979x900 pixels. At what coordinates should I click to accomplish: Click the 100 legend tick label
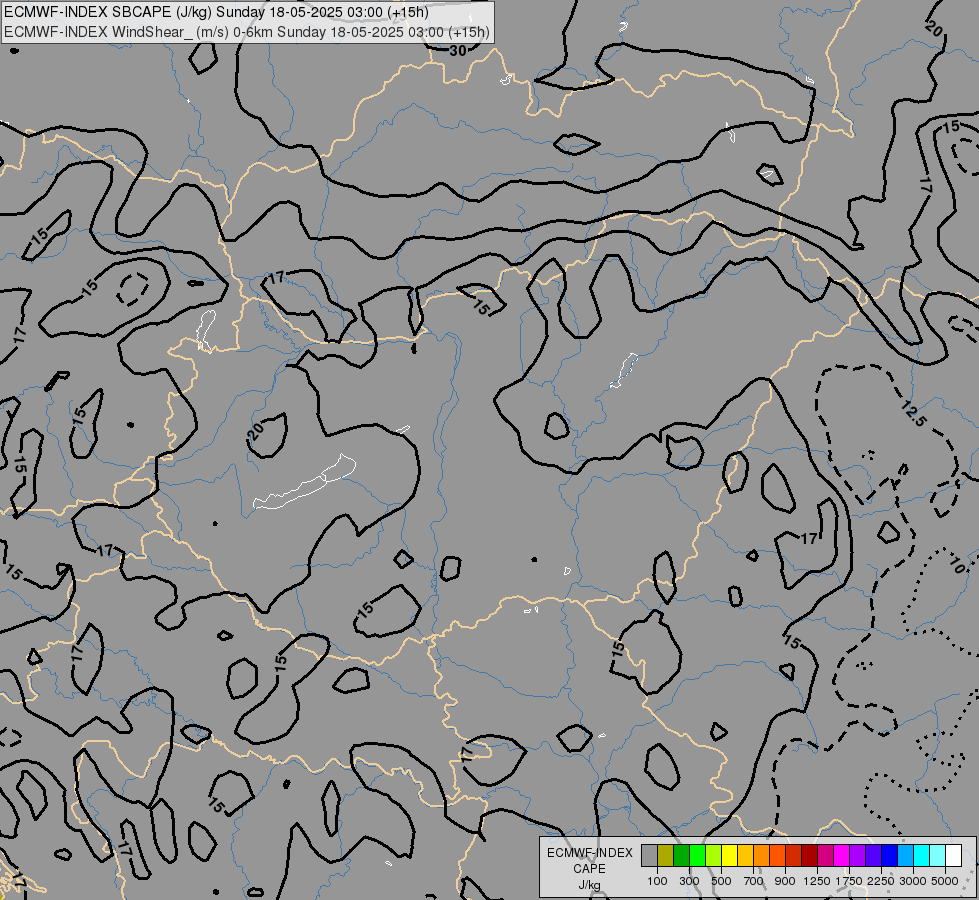[x=657, y=881]
